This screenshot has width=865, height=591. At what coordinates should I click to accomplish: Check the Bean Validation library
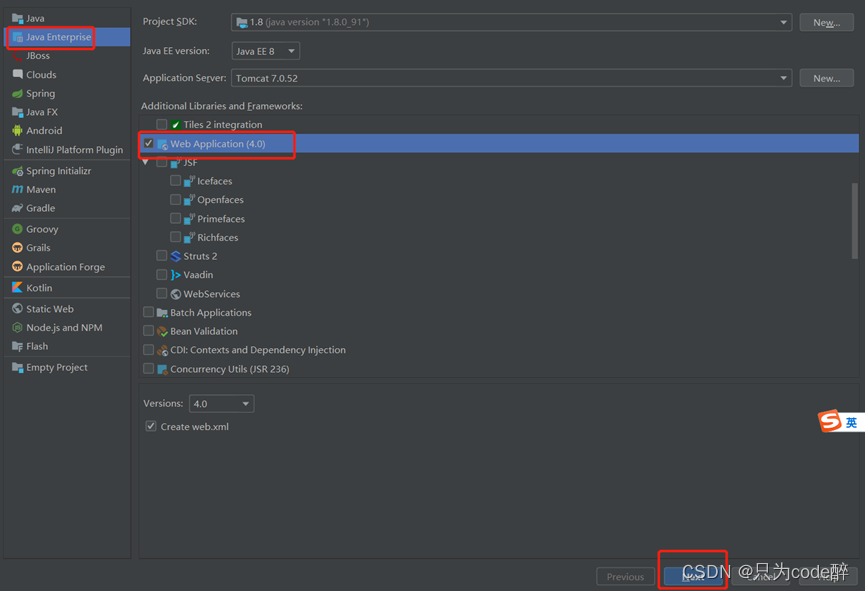point(148,331)
